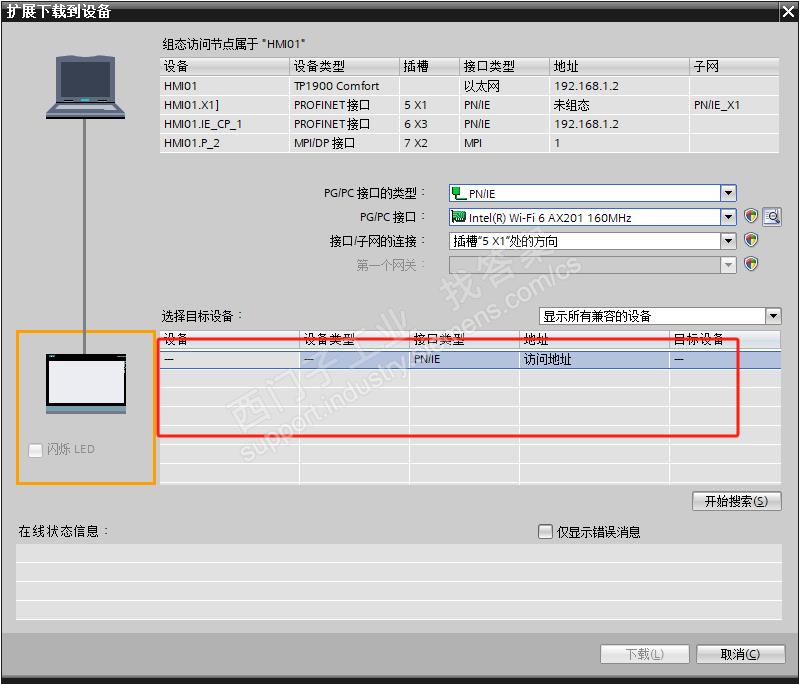Click the 下载(L) button

click(x=644, y=654)
